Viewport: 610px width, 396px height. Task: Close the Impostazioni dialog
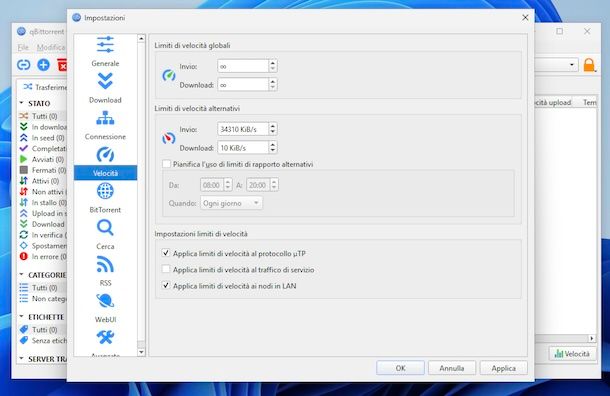tap(525, 18)
